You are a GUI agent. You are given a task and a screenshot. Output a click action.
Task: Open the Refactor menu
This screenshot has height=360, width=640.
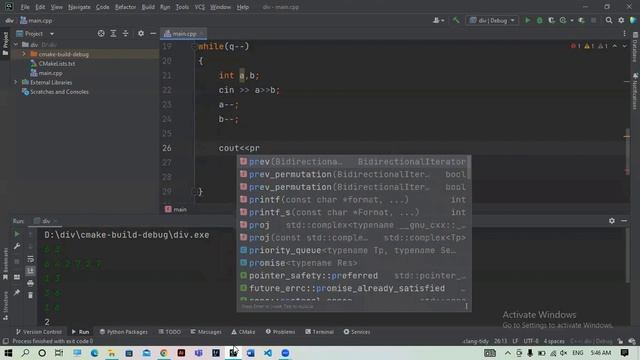click(125, 7)
